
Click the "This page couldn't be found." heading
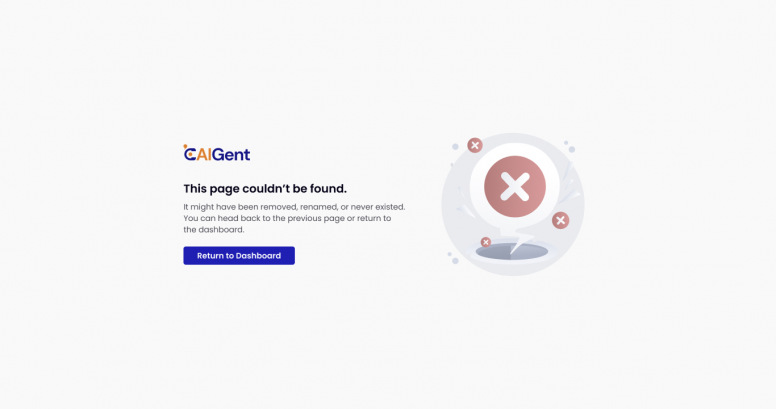pos(265,189)
